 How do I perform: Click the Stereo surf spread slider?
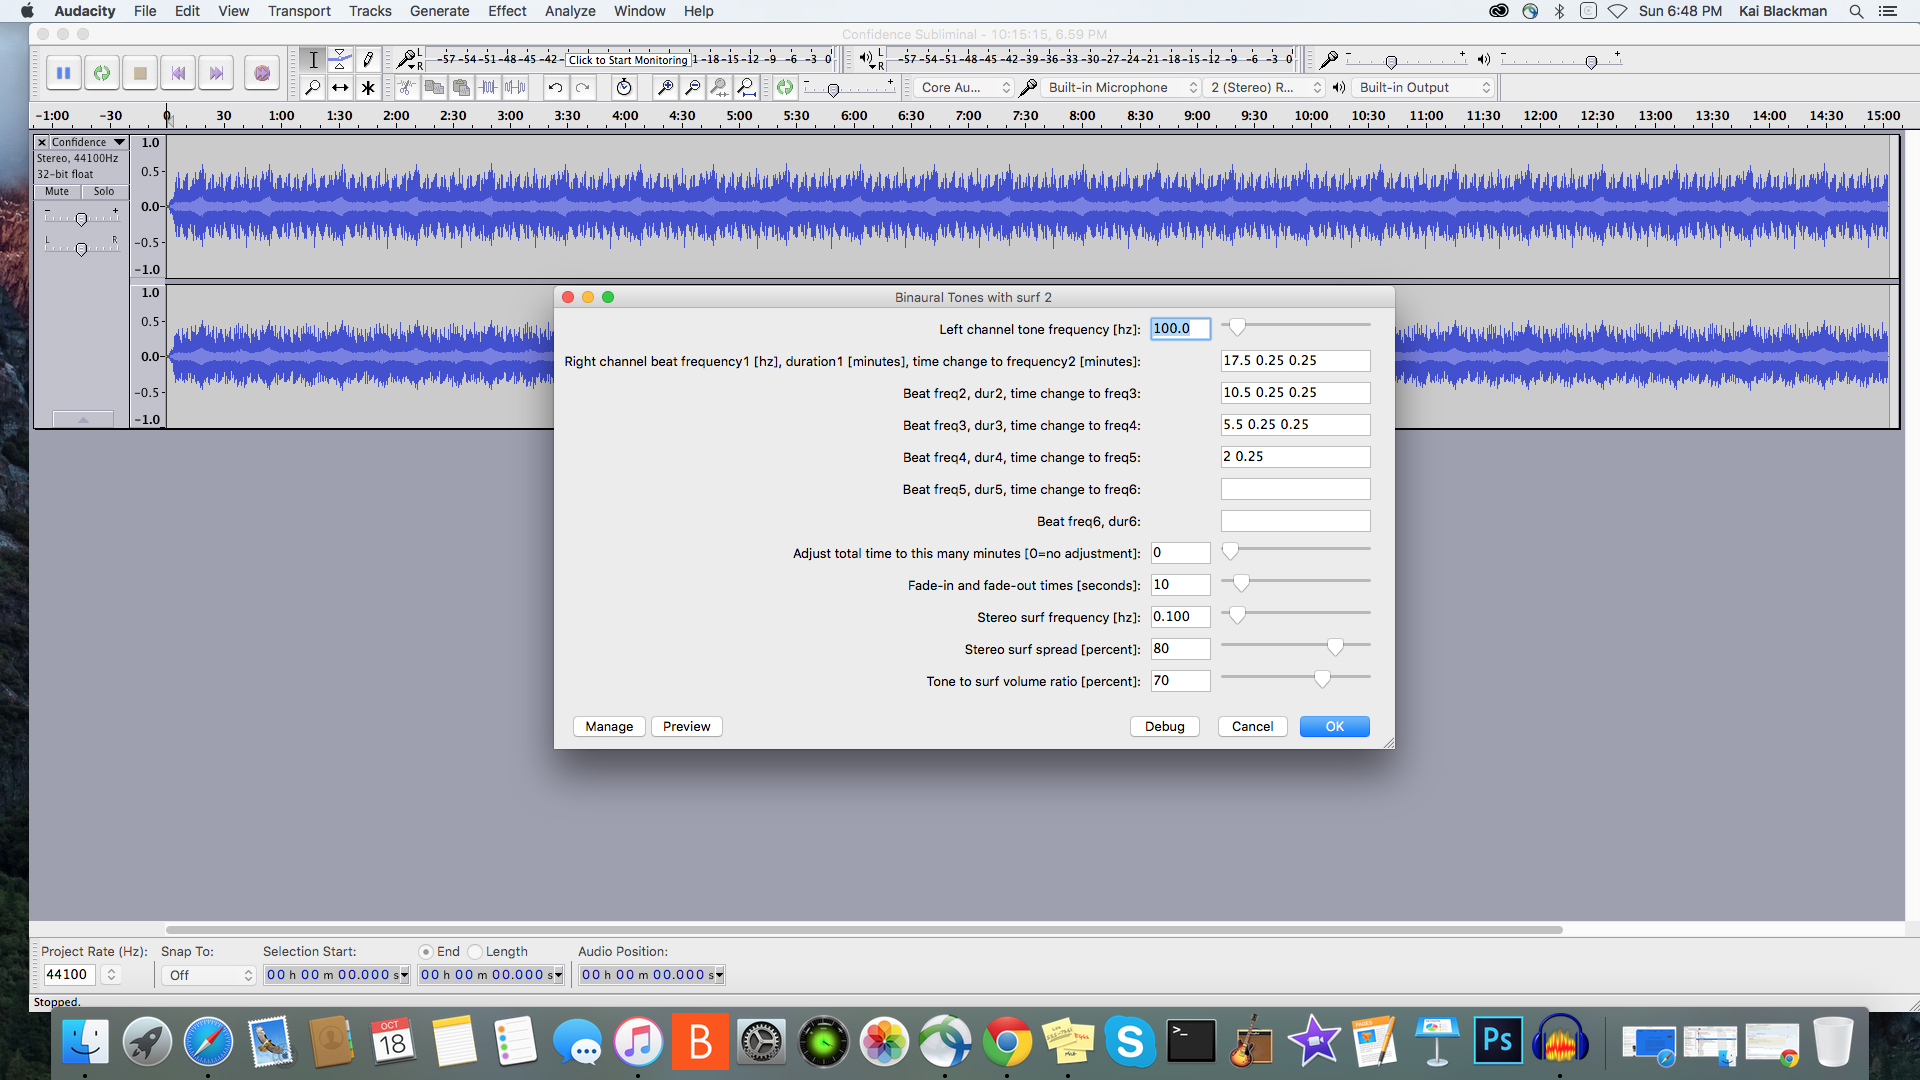pos(1296,647)
